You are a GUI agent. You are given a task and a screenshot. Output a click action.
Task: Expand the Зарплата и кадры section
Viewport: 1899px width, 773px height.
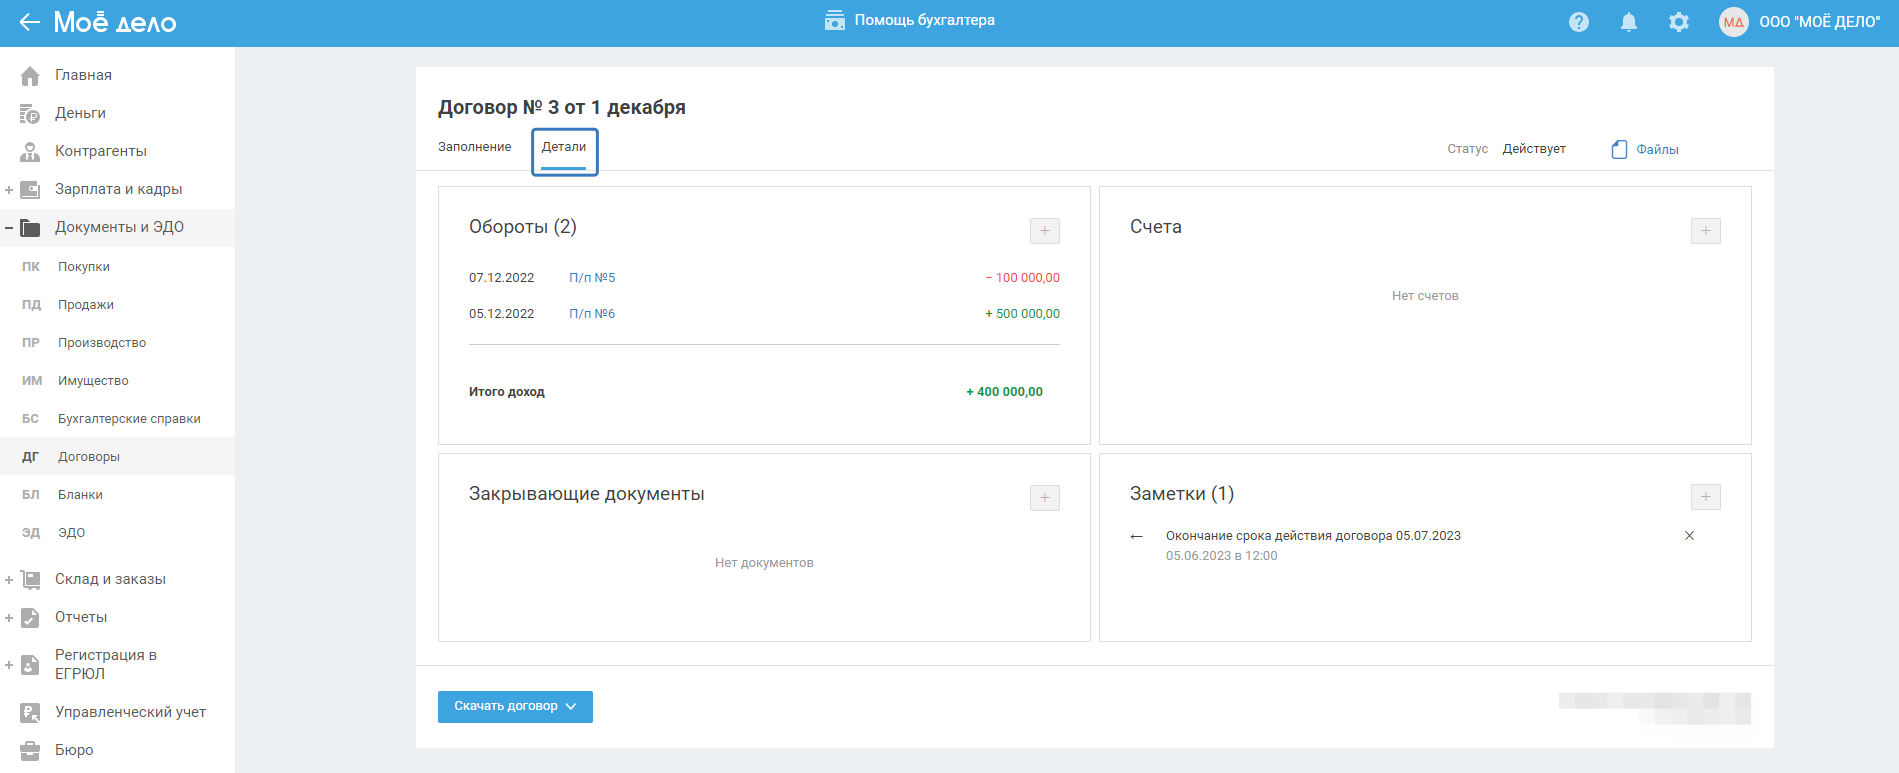(9, 189)
